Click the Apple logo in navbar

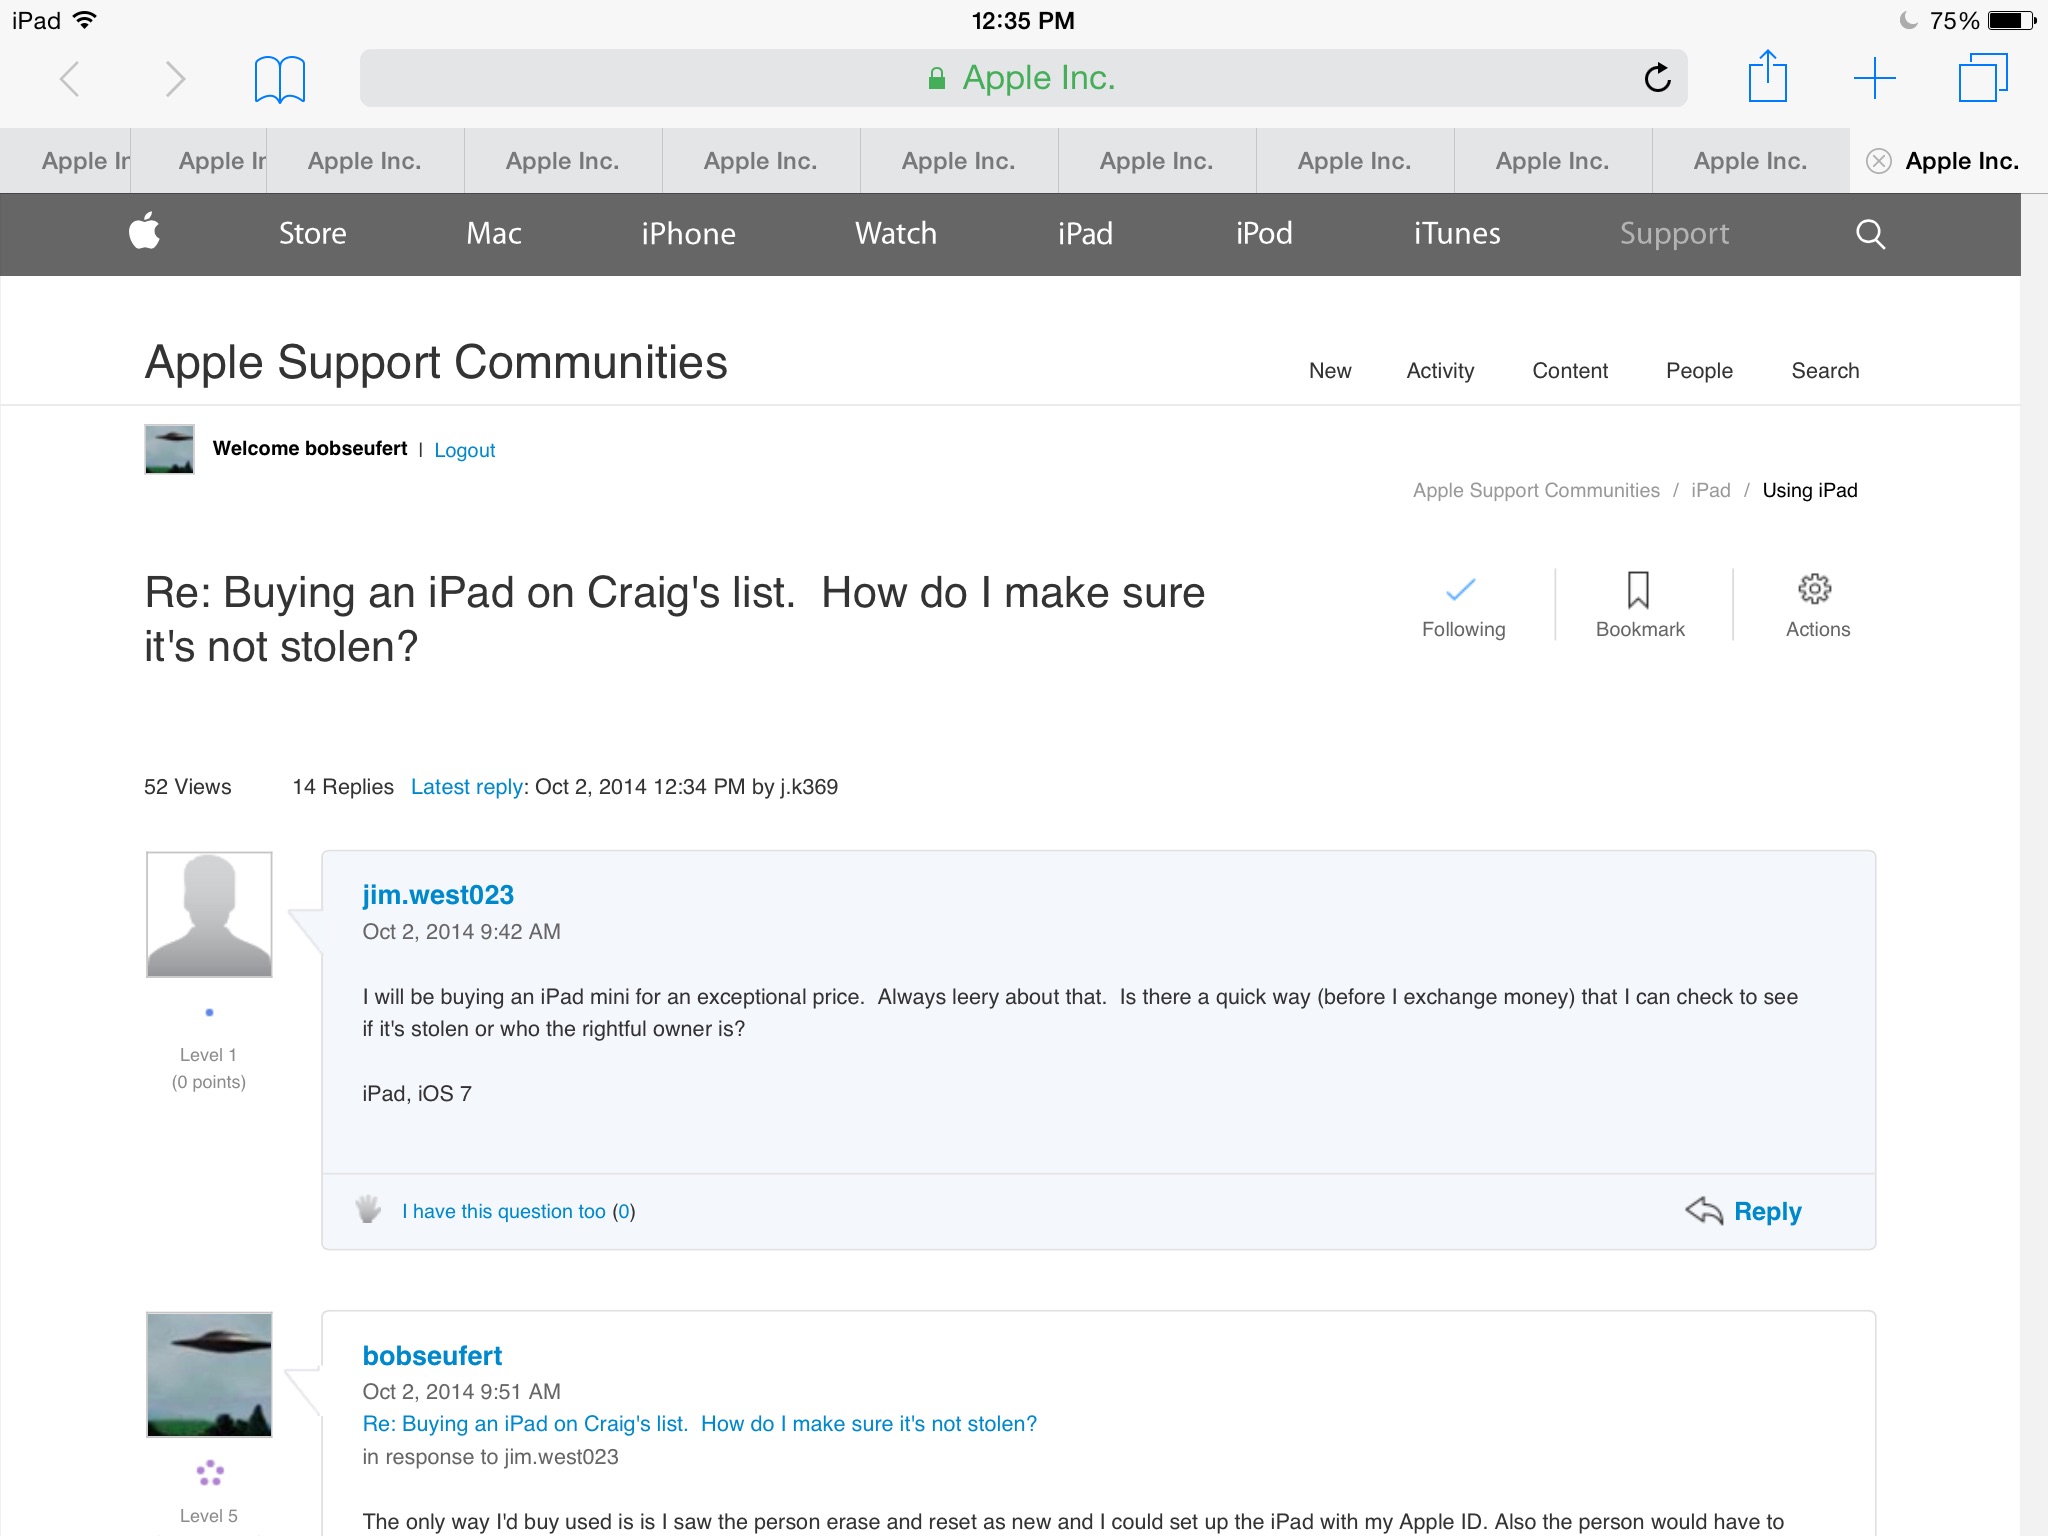145,233
